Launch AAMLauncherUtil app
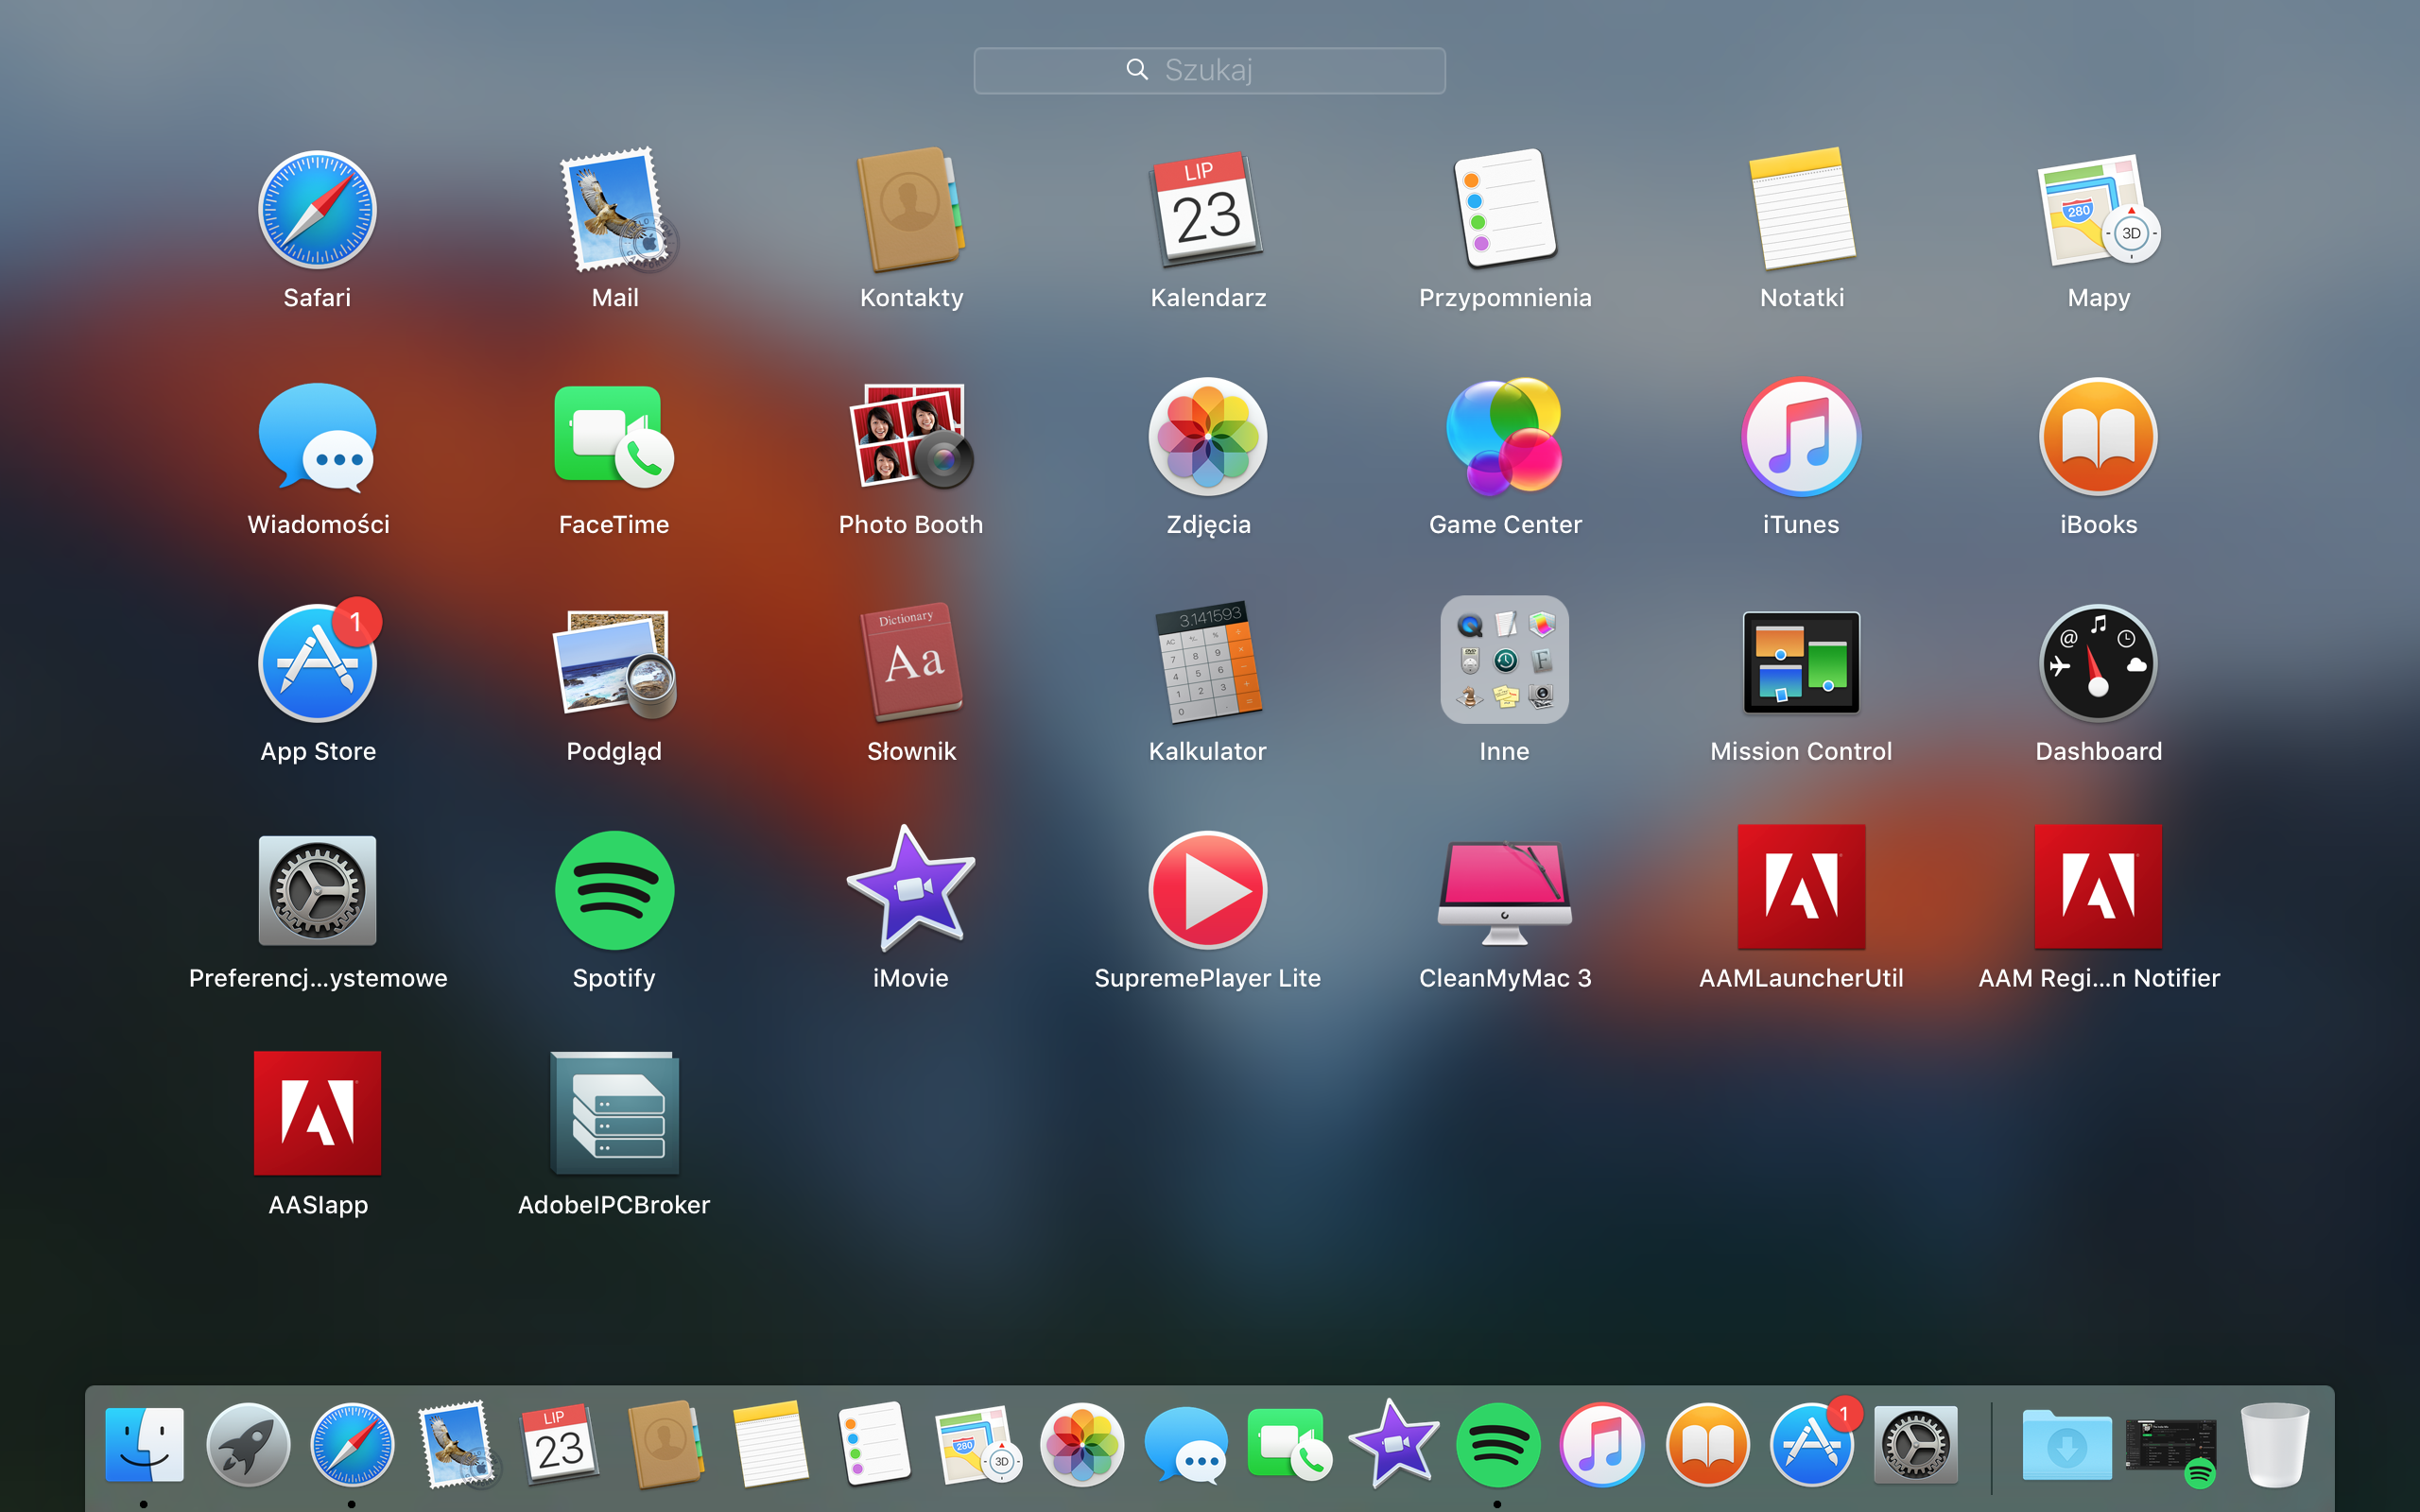 1802,887
